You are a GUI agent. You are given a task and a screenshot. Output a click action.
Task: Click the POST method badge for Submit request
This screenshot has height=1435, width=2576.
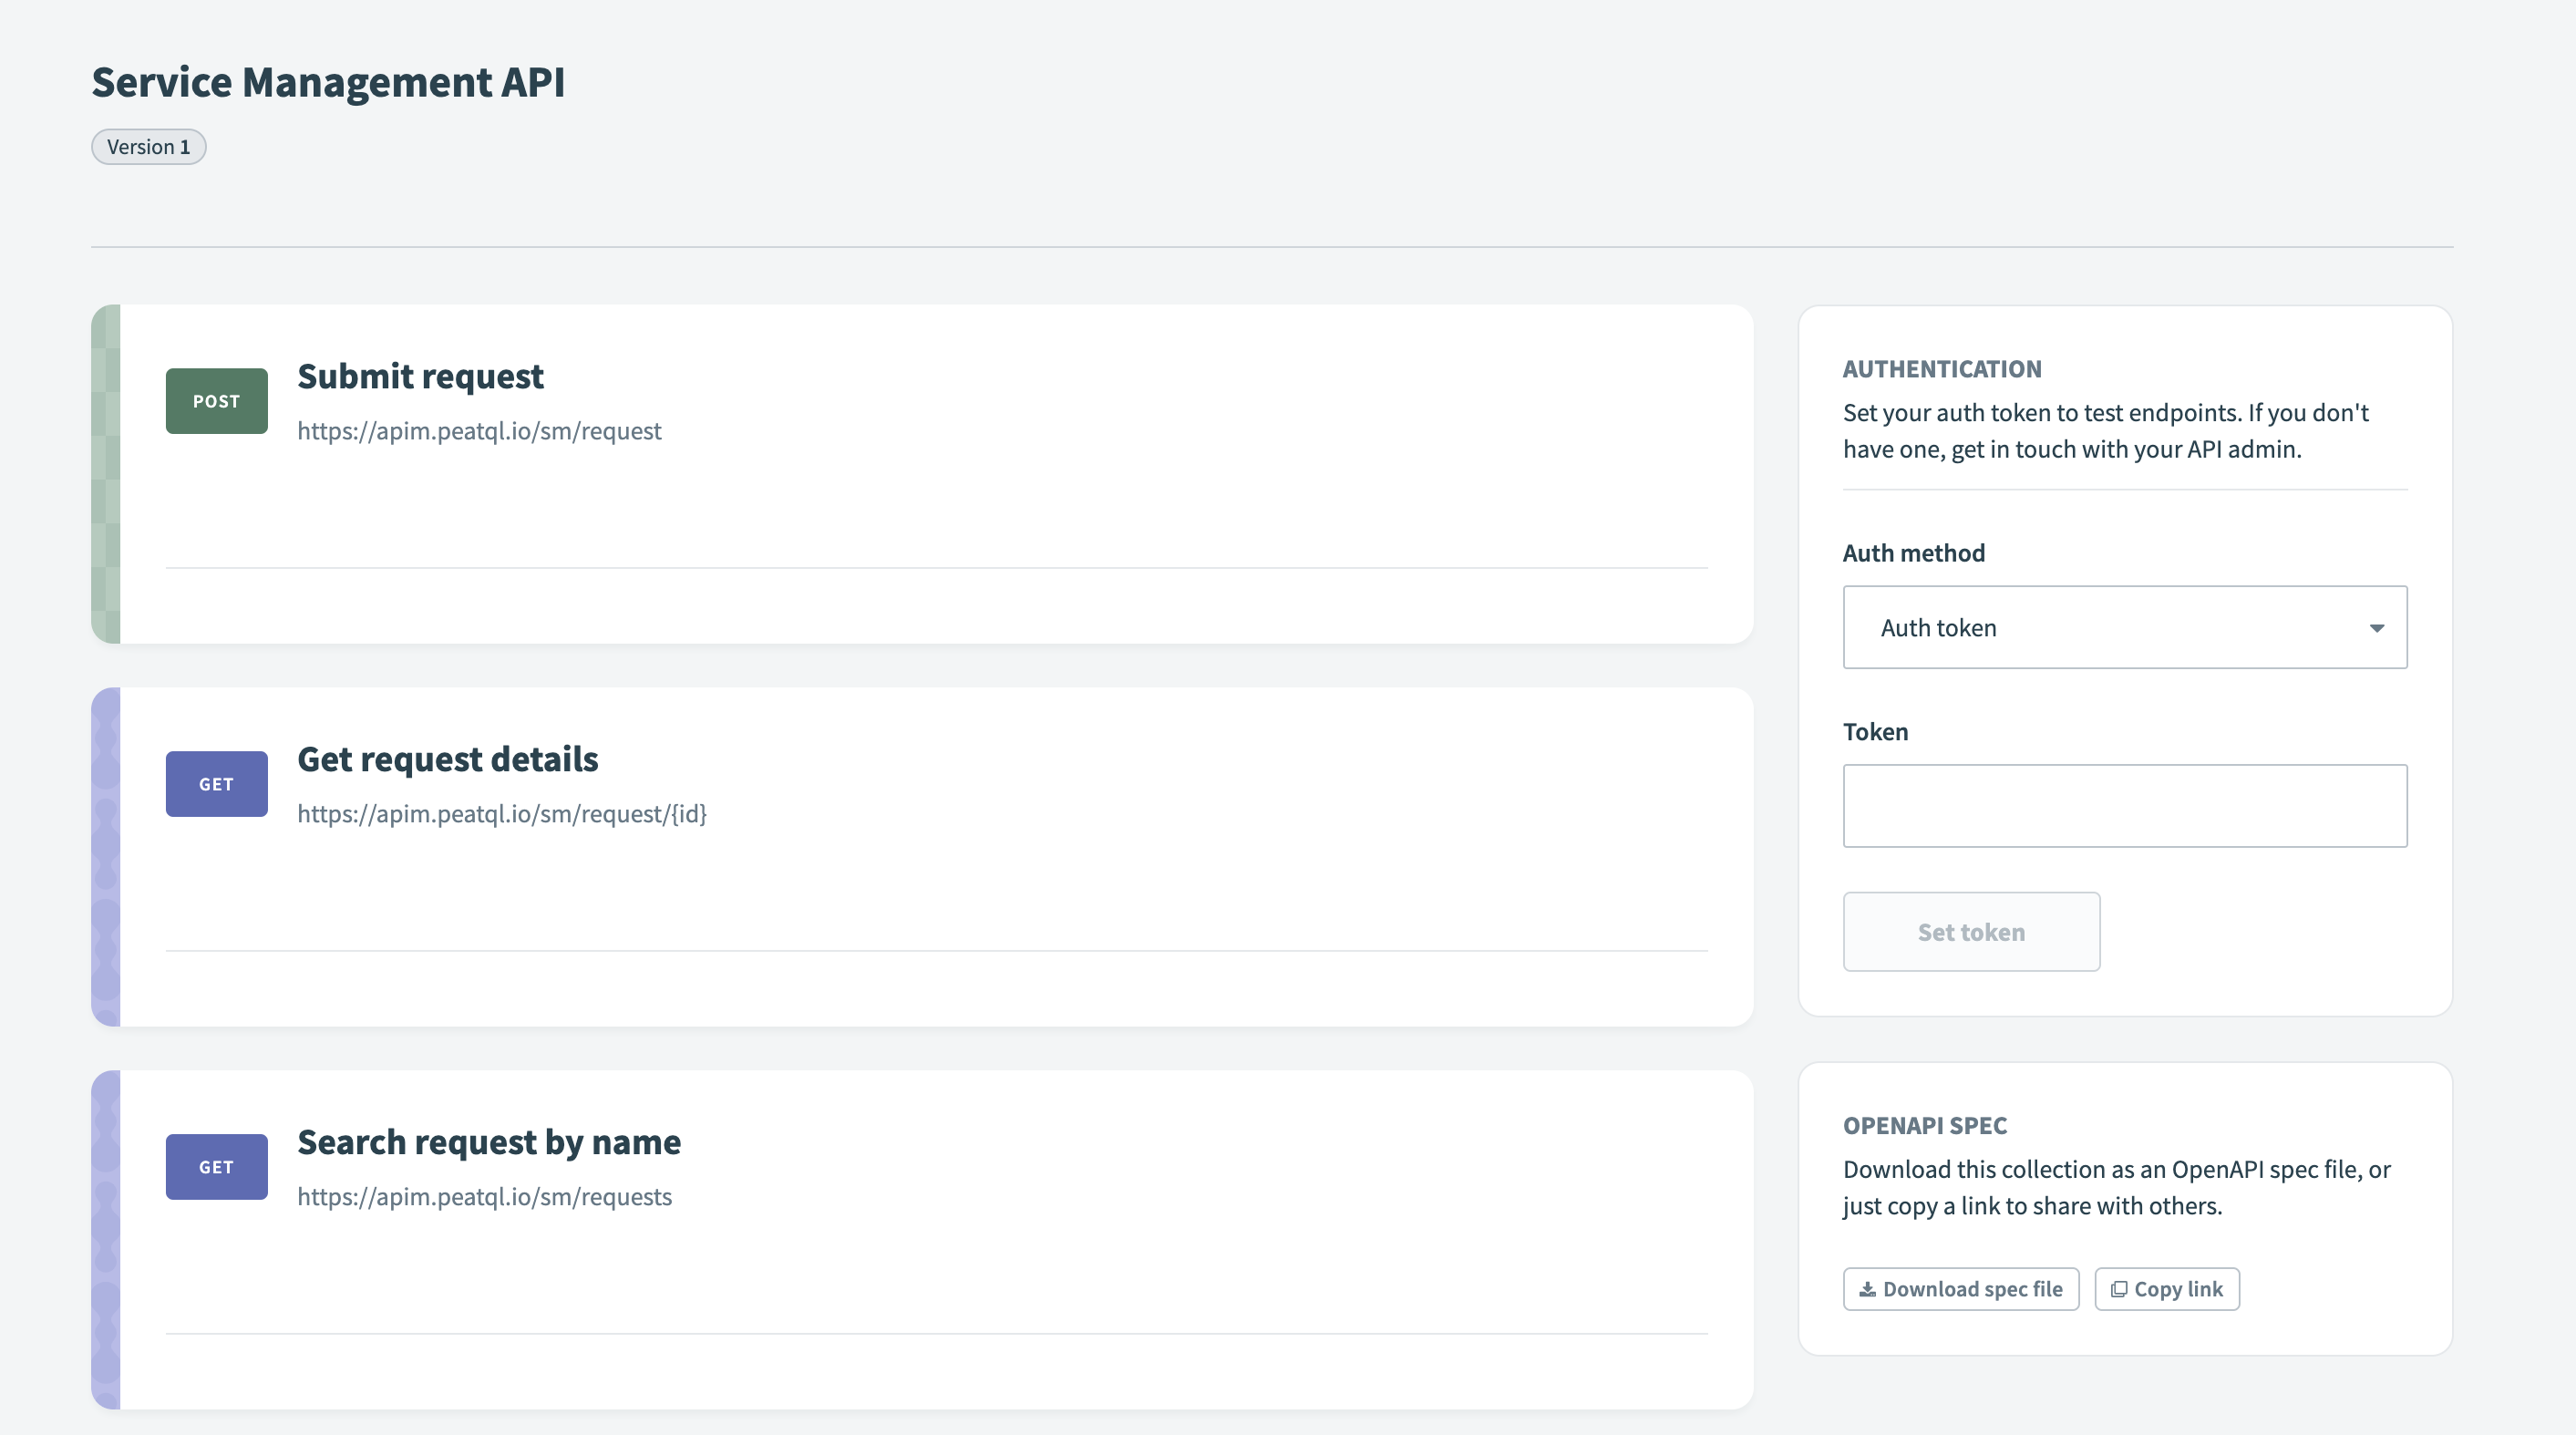216,400
